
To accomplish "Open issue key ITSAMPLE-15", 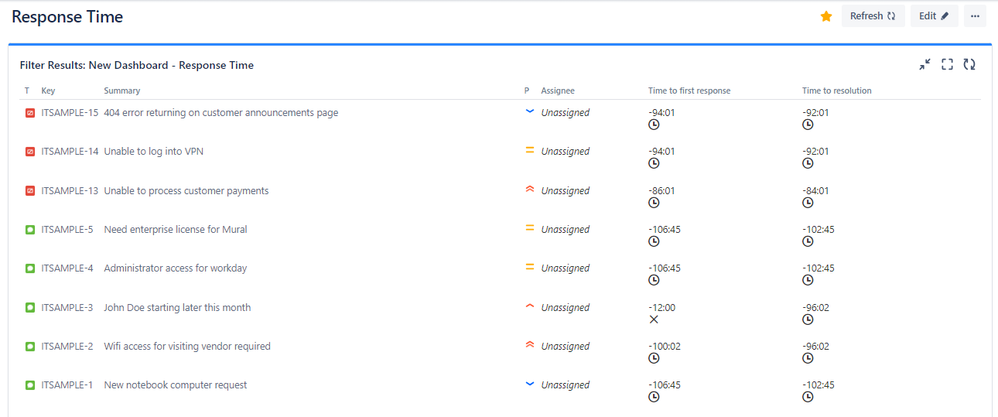I will point(70,113).
